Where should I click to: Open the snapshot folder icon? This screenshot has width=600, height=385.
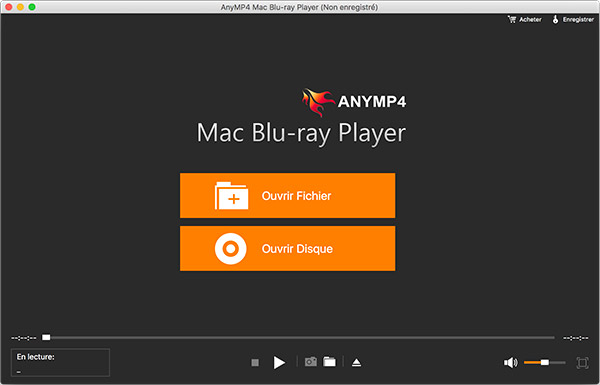pos(329,362)
